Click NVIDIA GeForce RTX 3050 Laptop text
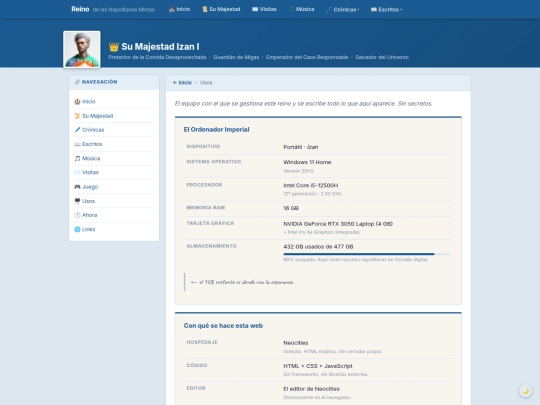The height and width of the screenshot is (405, 540). (338, 224)
